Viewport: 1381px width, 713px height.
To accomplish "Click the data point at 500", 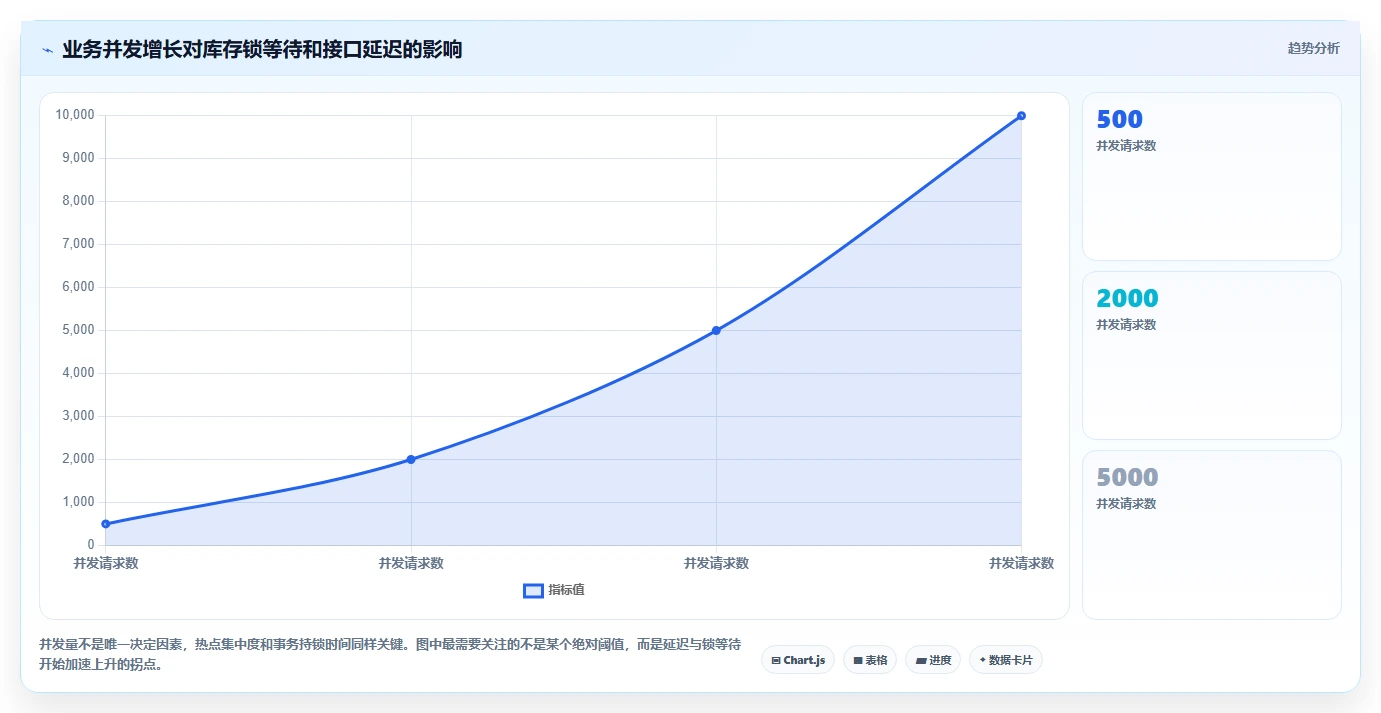I will pyautogui.click(x=105, y=524).
